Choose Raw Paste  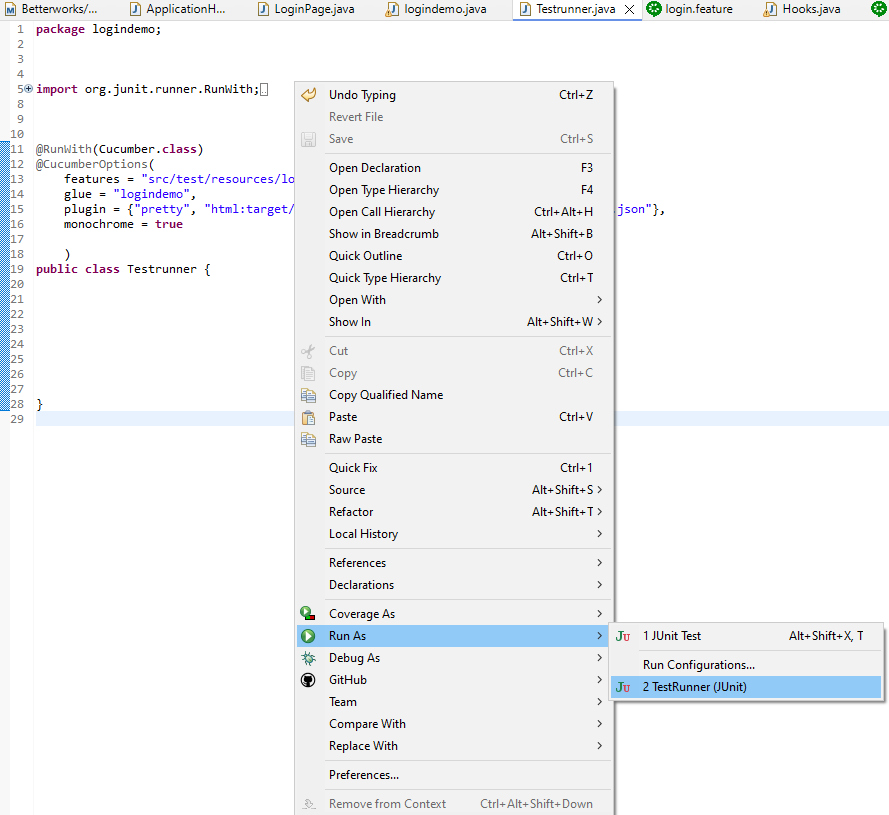click(455, 439)
